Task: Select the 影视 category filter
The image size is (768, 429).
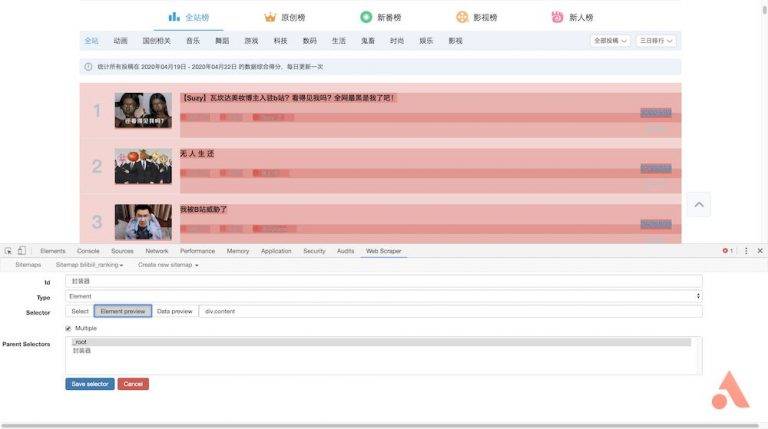Action: pos(456,41)
